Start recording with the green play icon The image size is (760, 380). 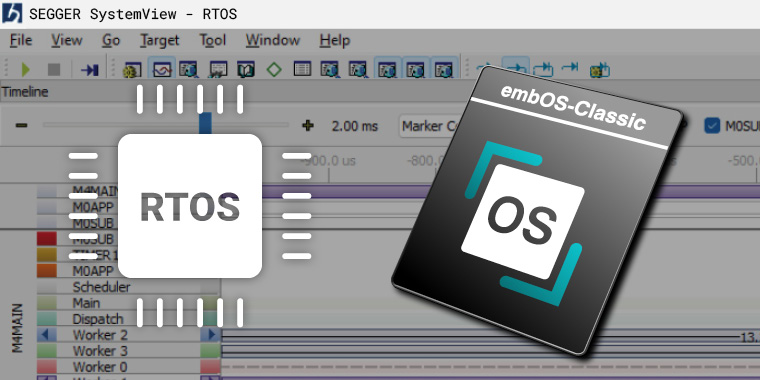(x=25, y=70)
